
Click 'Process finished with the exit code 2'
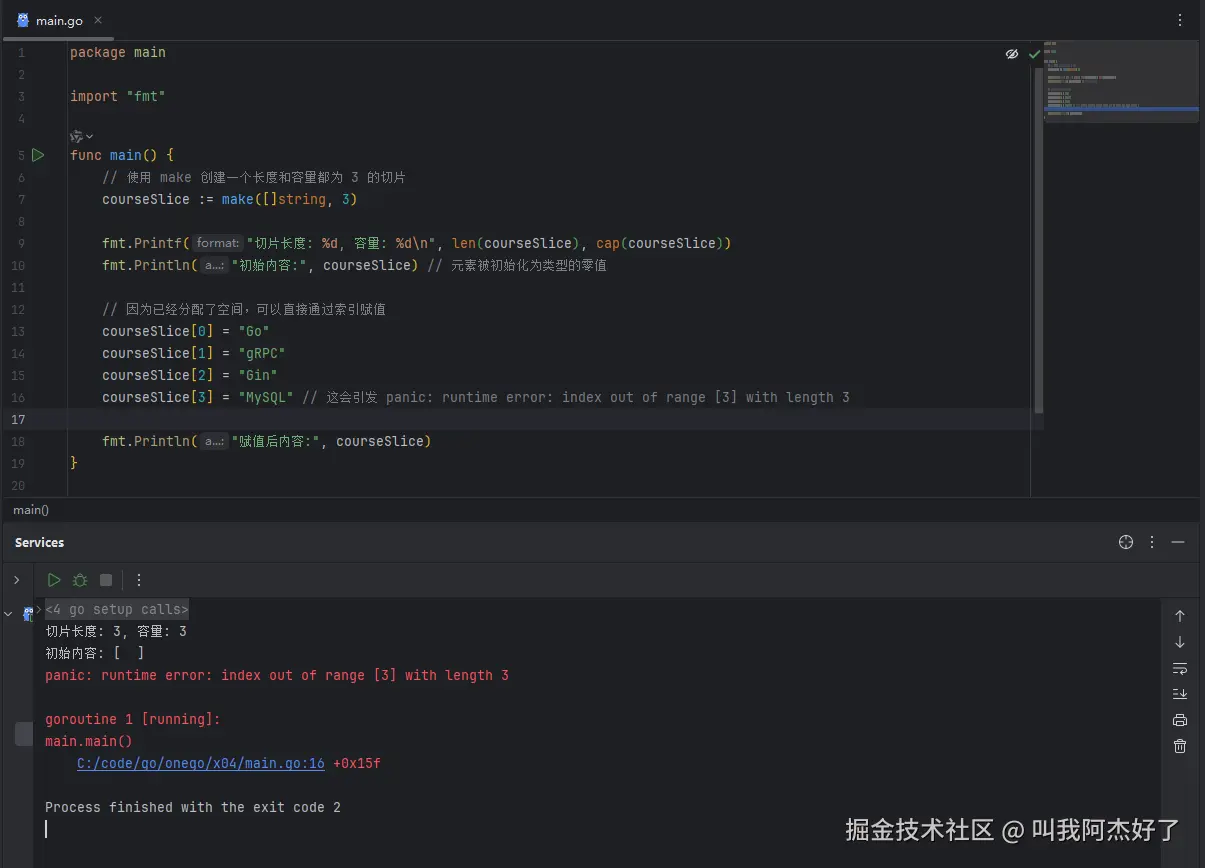coord(193,807)
